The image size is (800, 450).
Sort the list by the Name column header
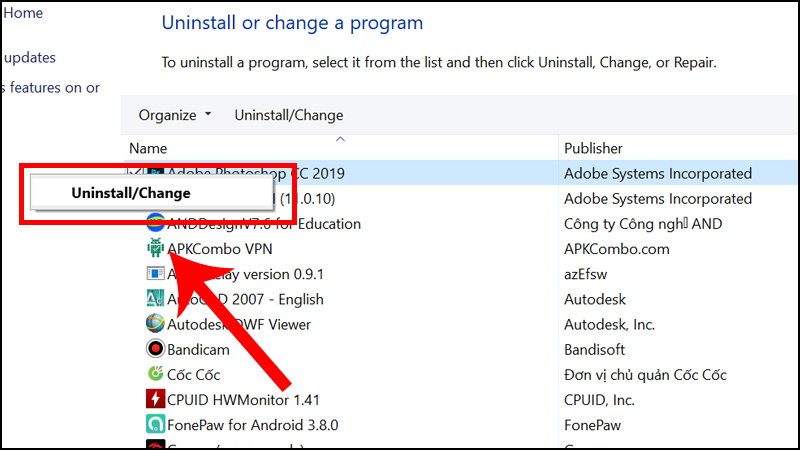148,148
